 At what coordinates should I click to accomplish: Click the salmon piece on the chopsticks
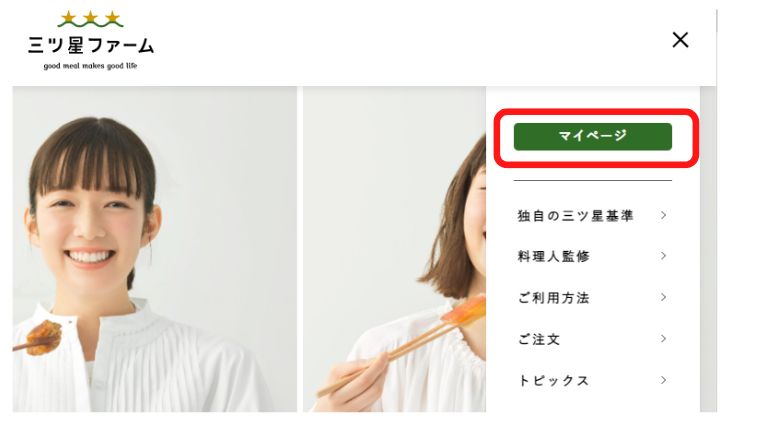pos(463,310)
